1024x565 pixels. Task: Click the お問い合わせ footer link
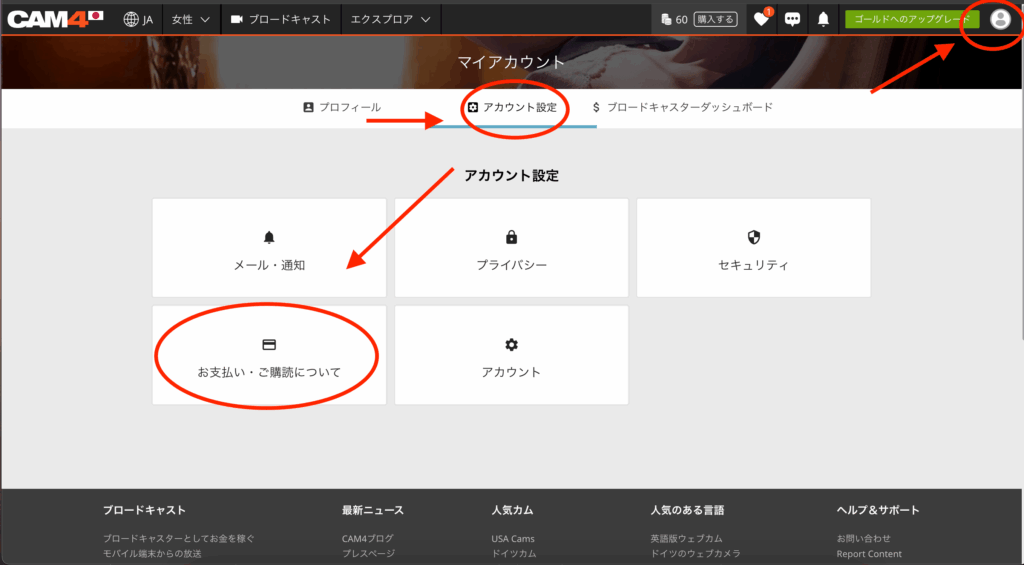pyautogui.click(x=863, y=538)
